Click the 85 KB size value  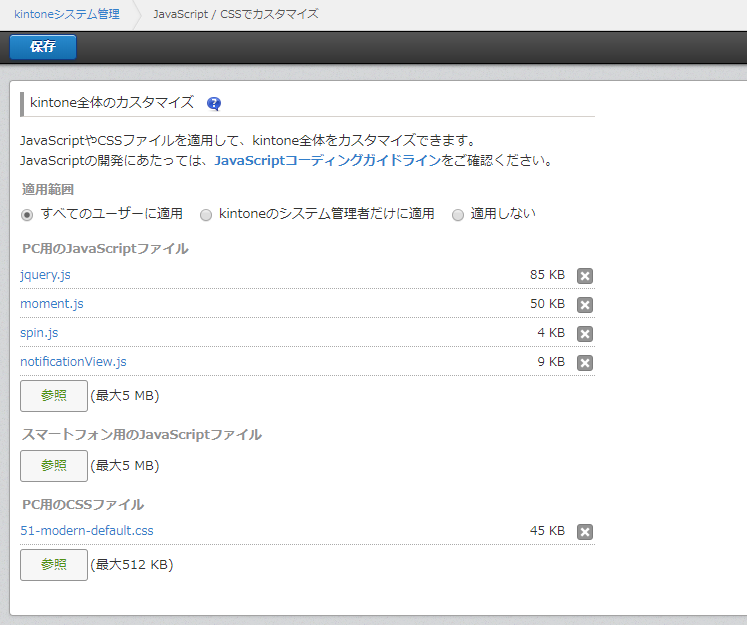coord(547,275)
